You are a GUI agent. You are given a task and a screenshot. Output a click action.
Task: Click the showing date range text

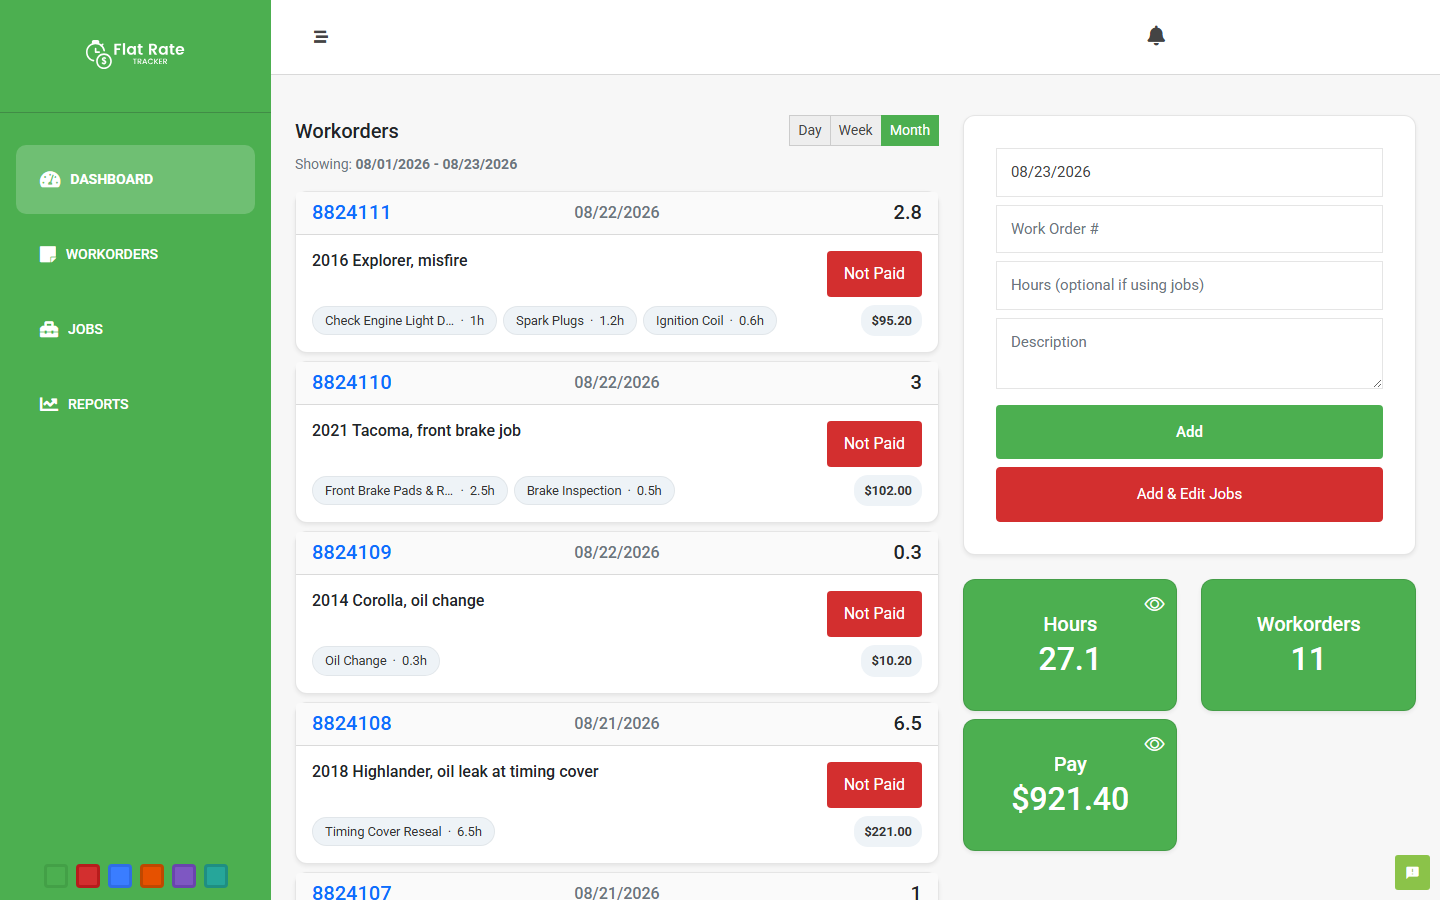406,164
